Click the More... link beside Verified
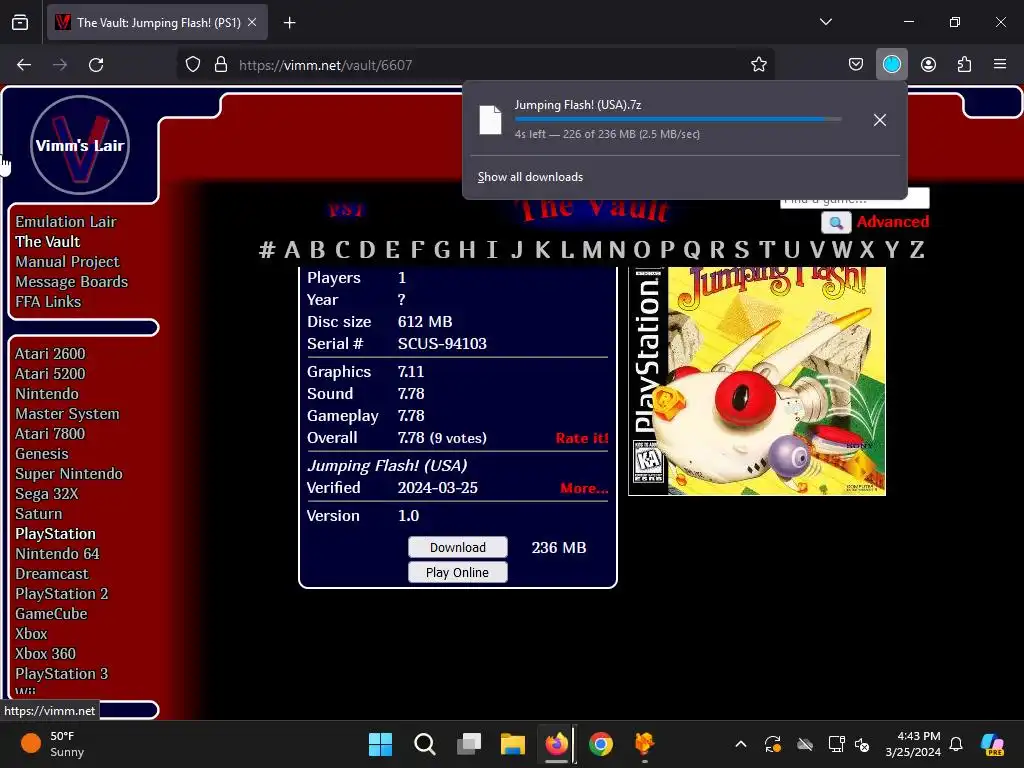This screenshot has height=768, width=1024. pyautogui.click(x=584, y=488)
